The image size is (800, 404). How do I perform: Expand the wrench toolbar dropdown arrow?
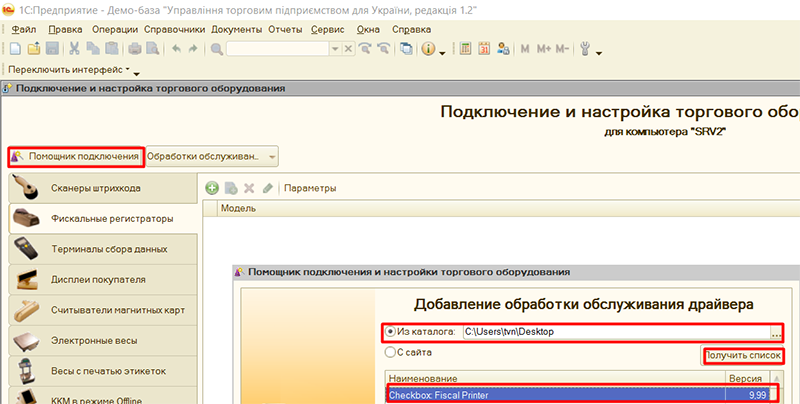coord(598,53)
